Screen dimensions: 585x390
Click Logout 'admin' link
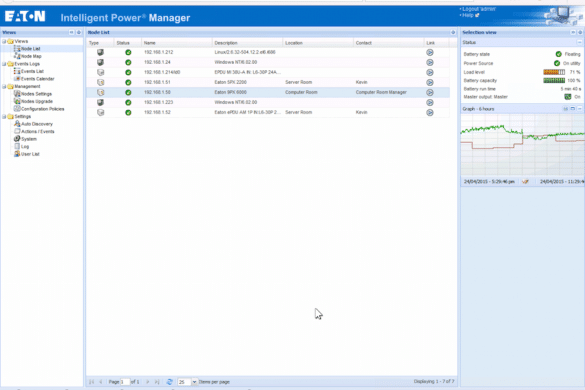pyautogui.click(x=479, y=9)
